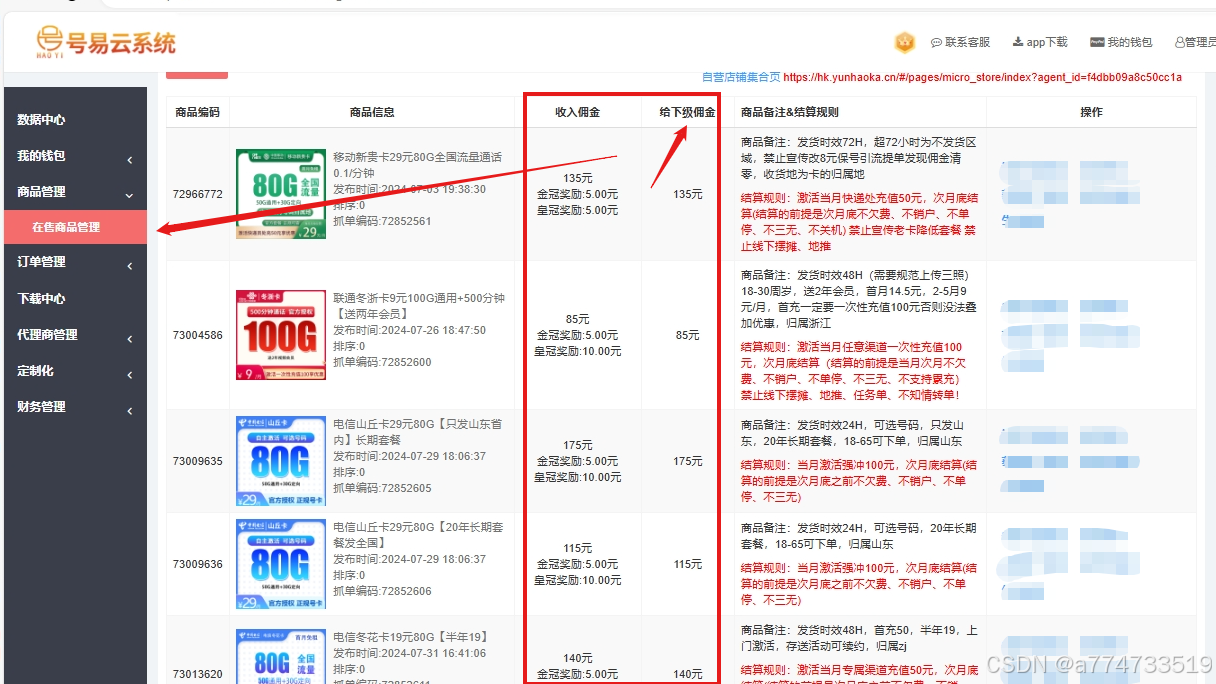This screenshot has width=1216, height=684.
Task: Open 电信山丘卡 20年长期套餐 product thumbnail
Action: click(x=281, y=564)
